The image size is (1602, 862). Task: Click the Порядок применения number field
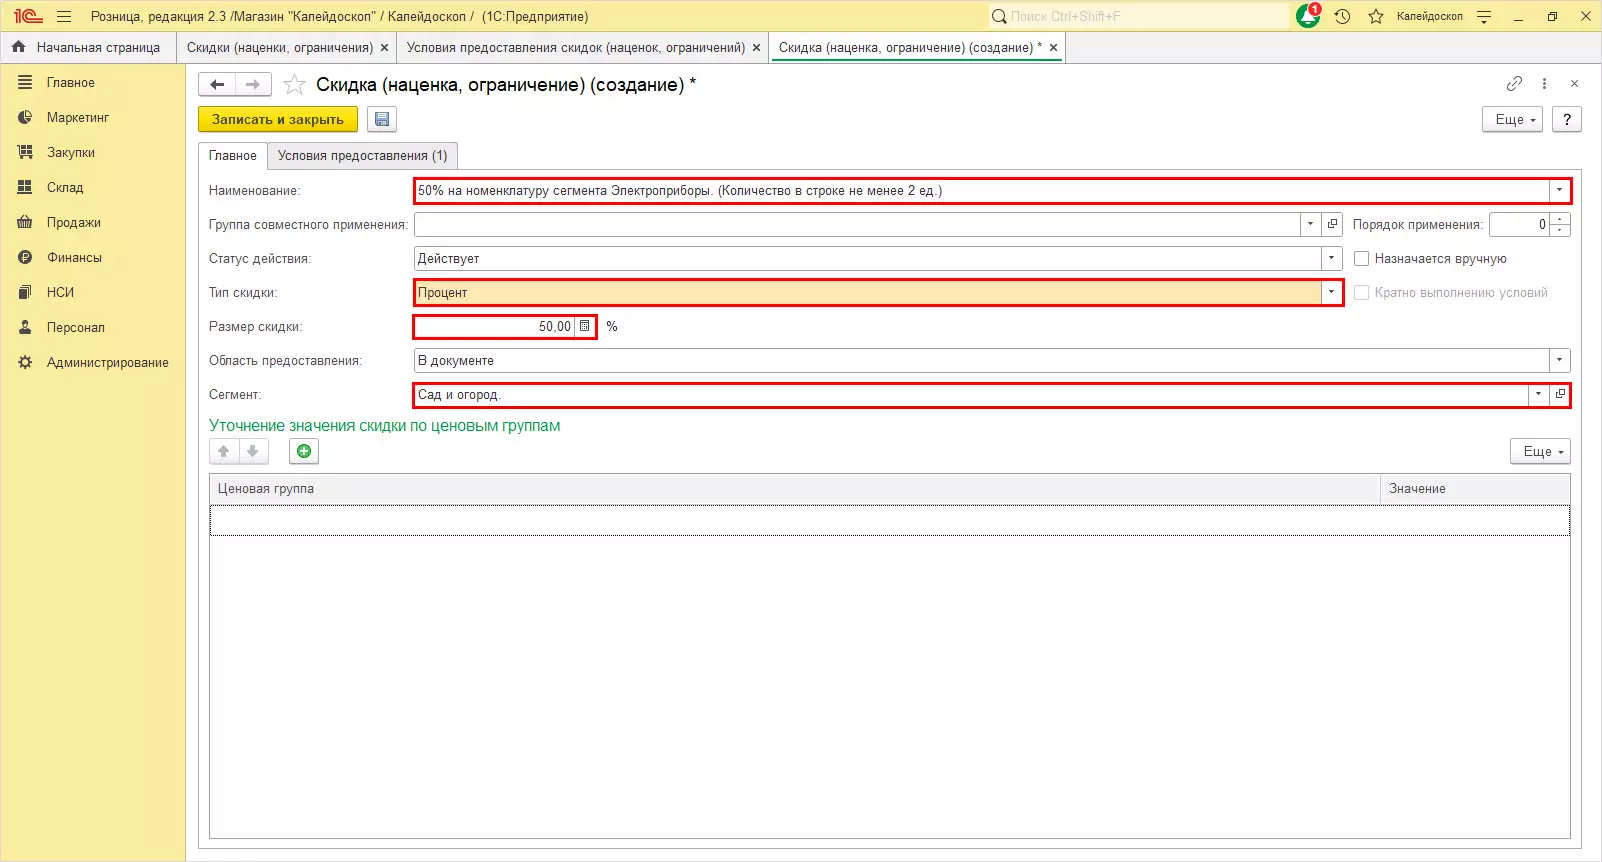(x=1519, y=224)
